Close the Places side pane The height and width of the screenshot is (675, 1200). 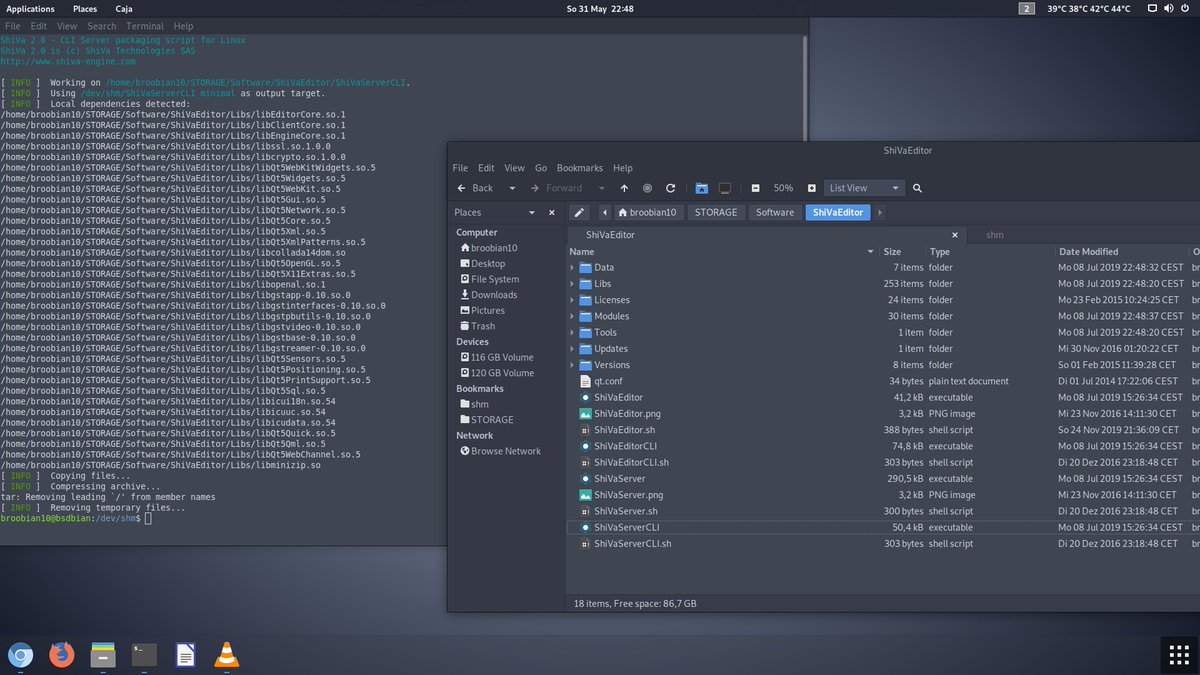point(551,212)
